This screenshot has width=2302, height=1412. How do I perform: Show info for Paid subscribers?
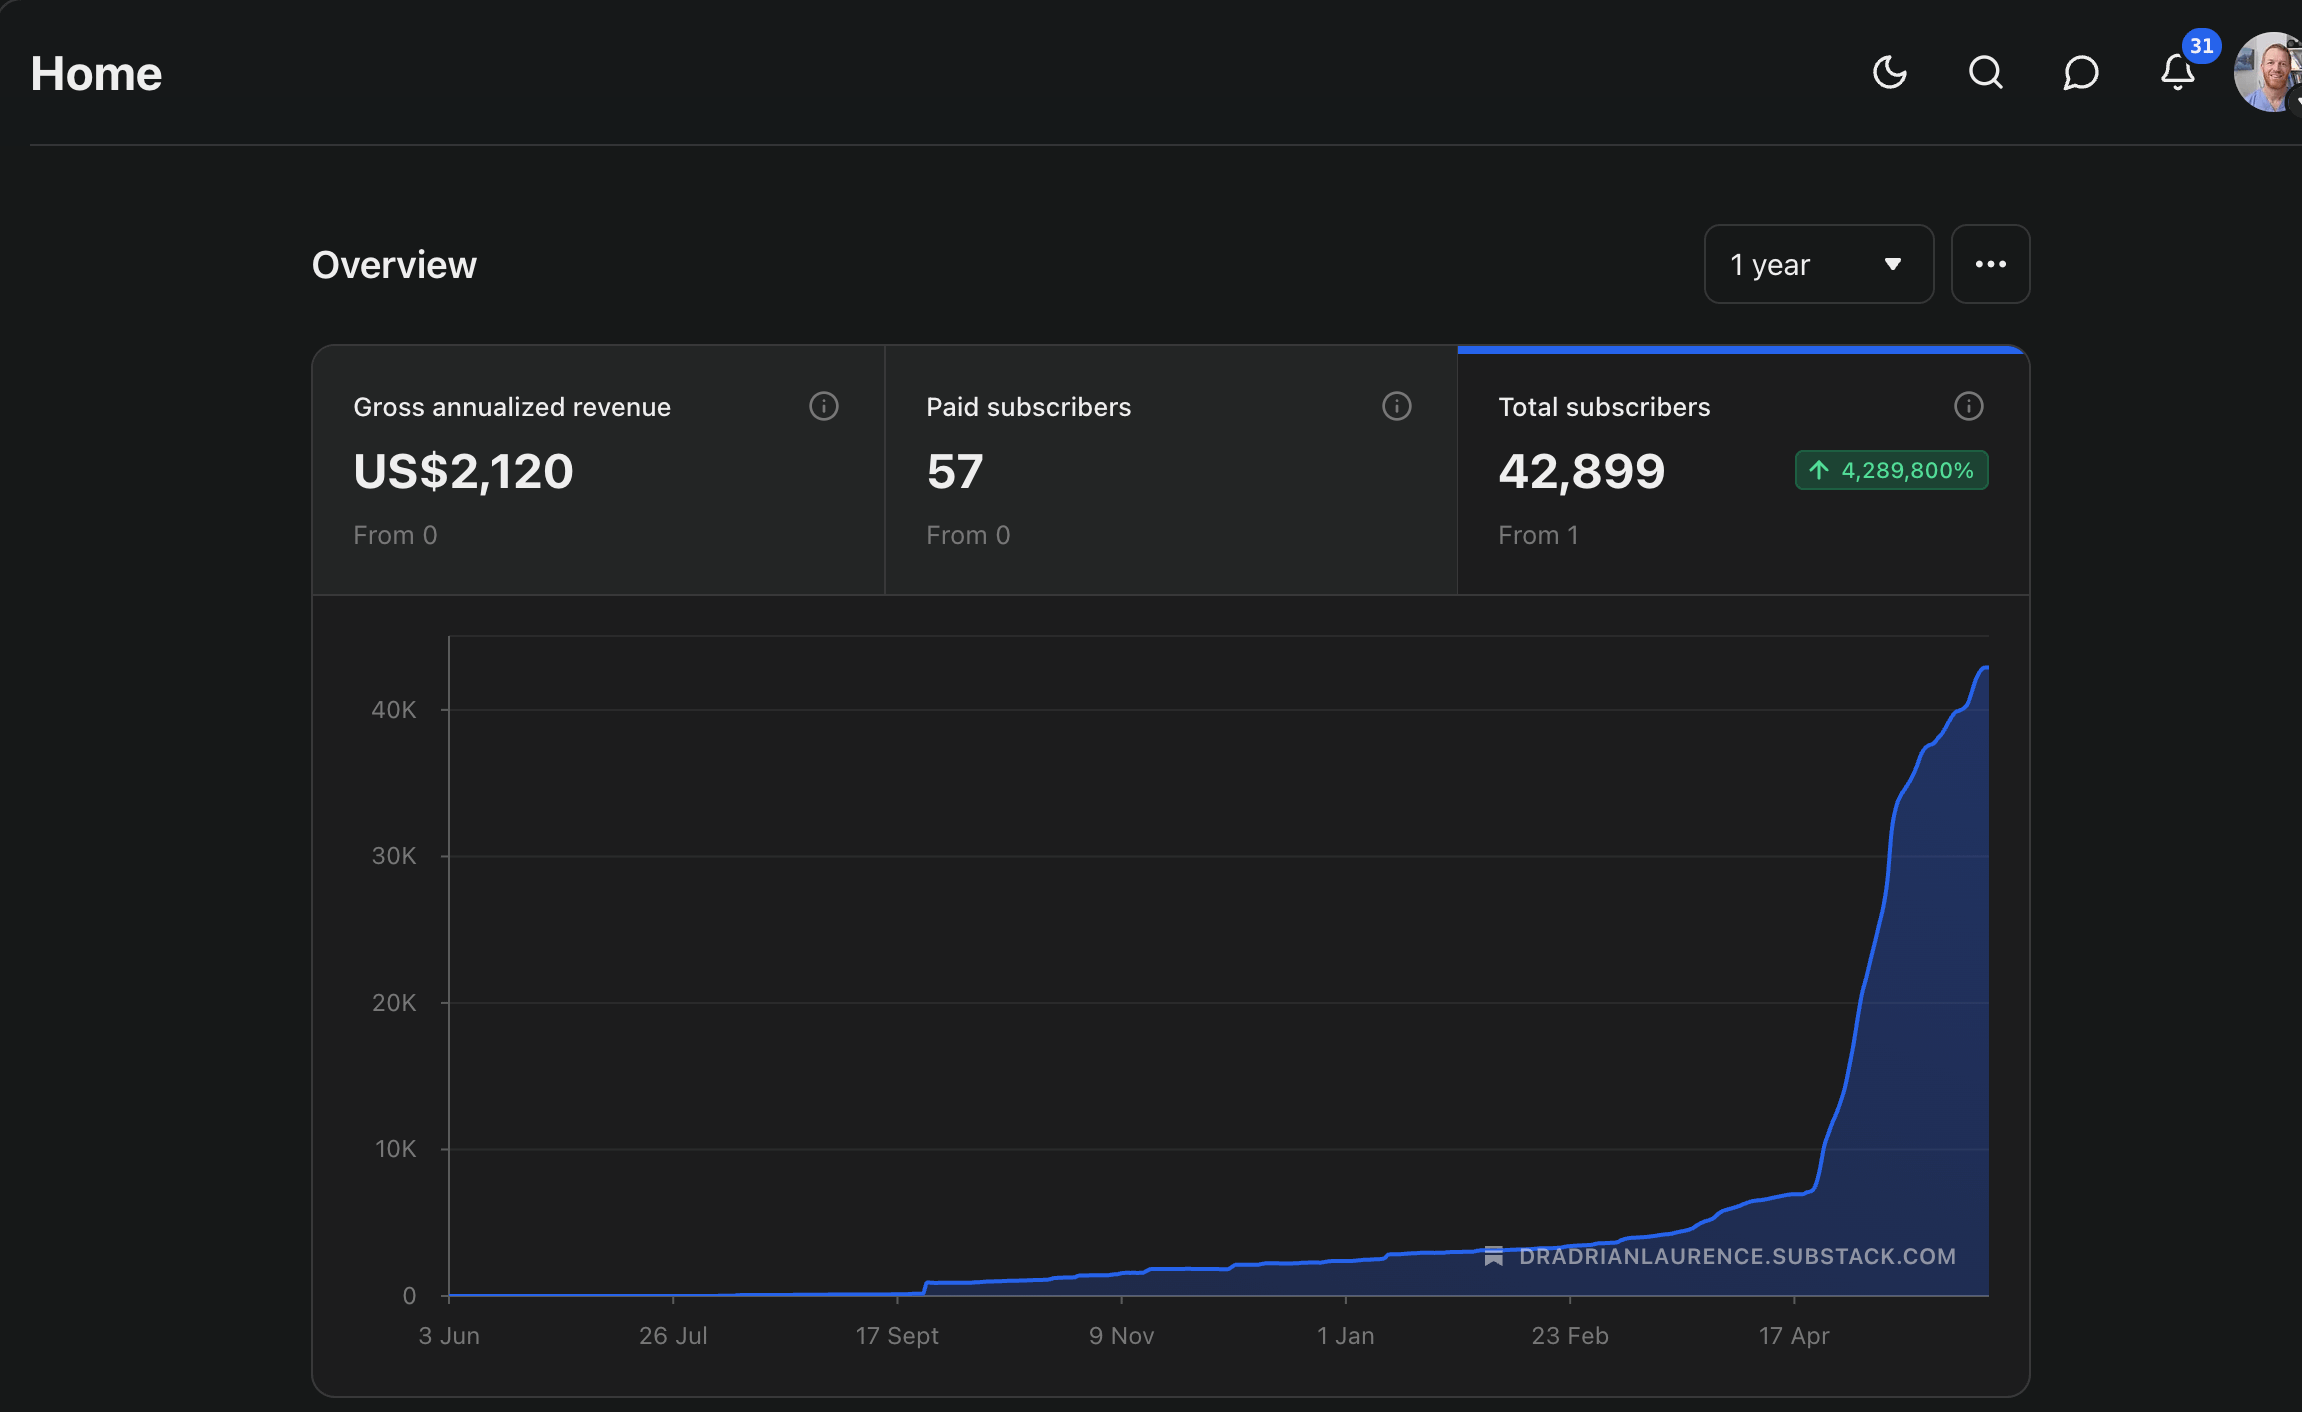point(1397,406)
